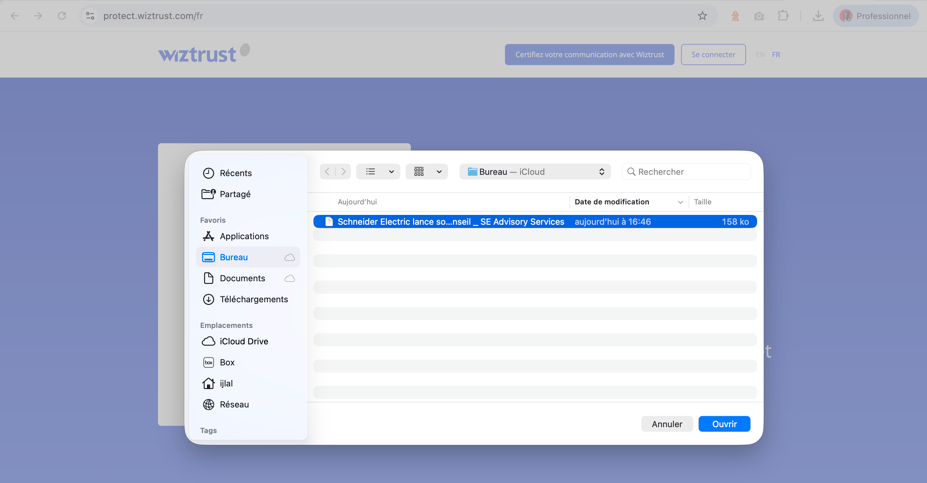The image size is (927, 483).
Task: Go forward with the dialog's forward arrow
Action: pos(343,171)
